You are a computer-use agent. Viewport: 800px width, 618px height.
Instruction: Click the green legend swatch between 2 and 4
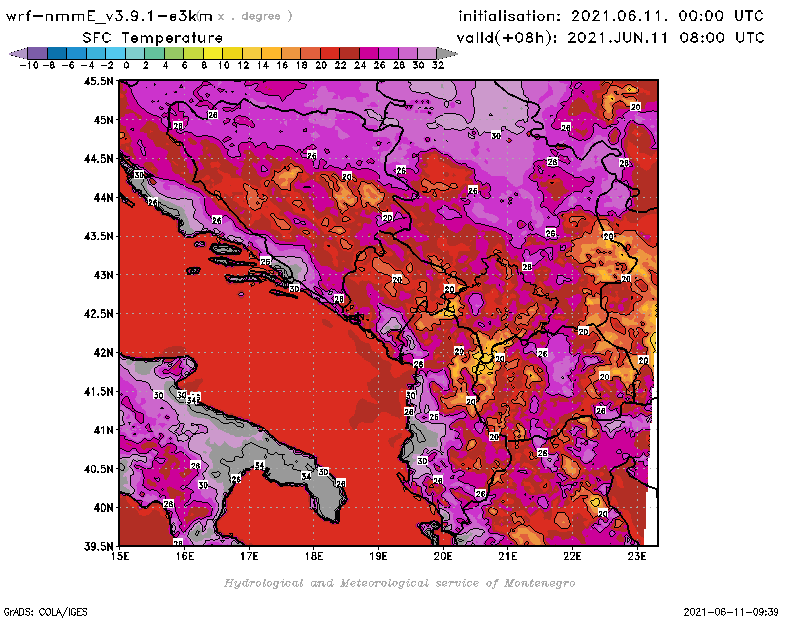coord(155,53)
